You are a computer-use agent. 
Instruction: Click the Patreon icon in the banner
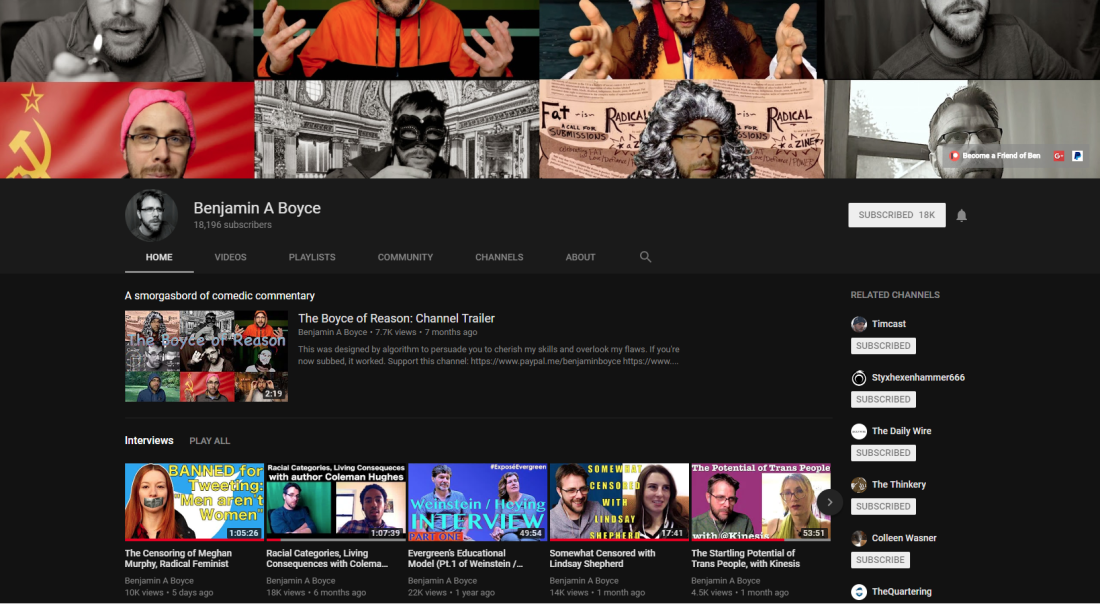click(x=956, y=156)
